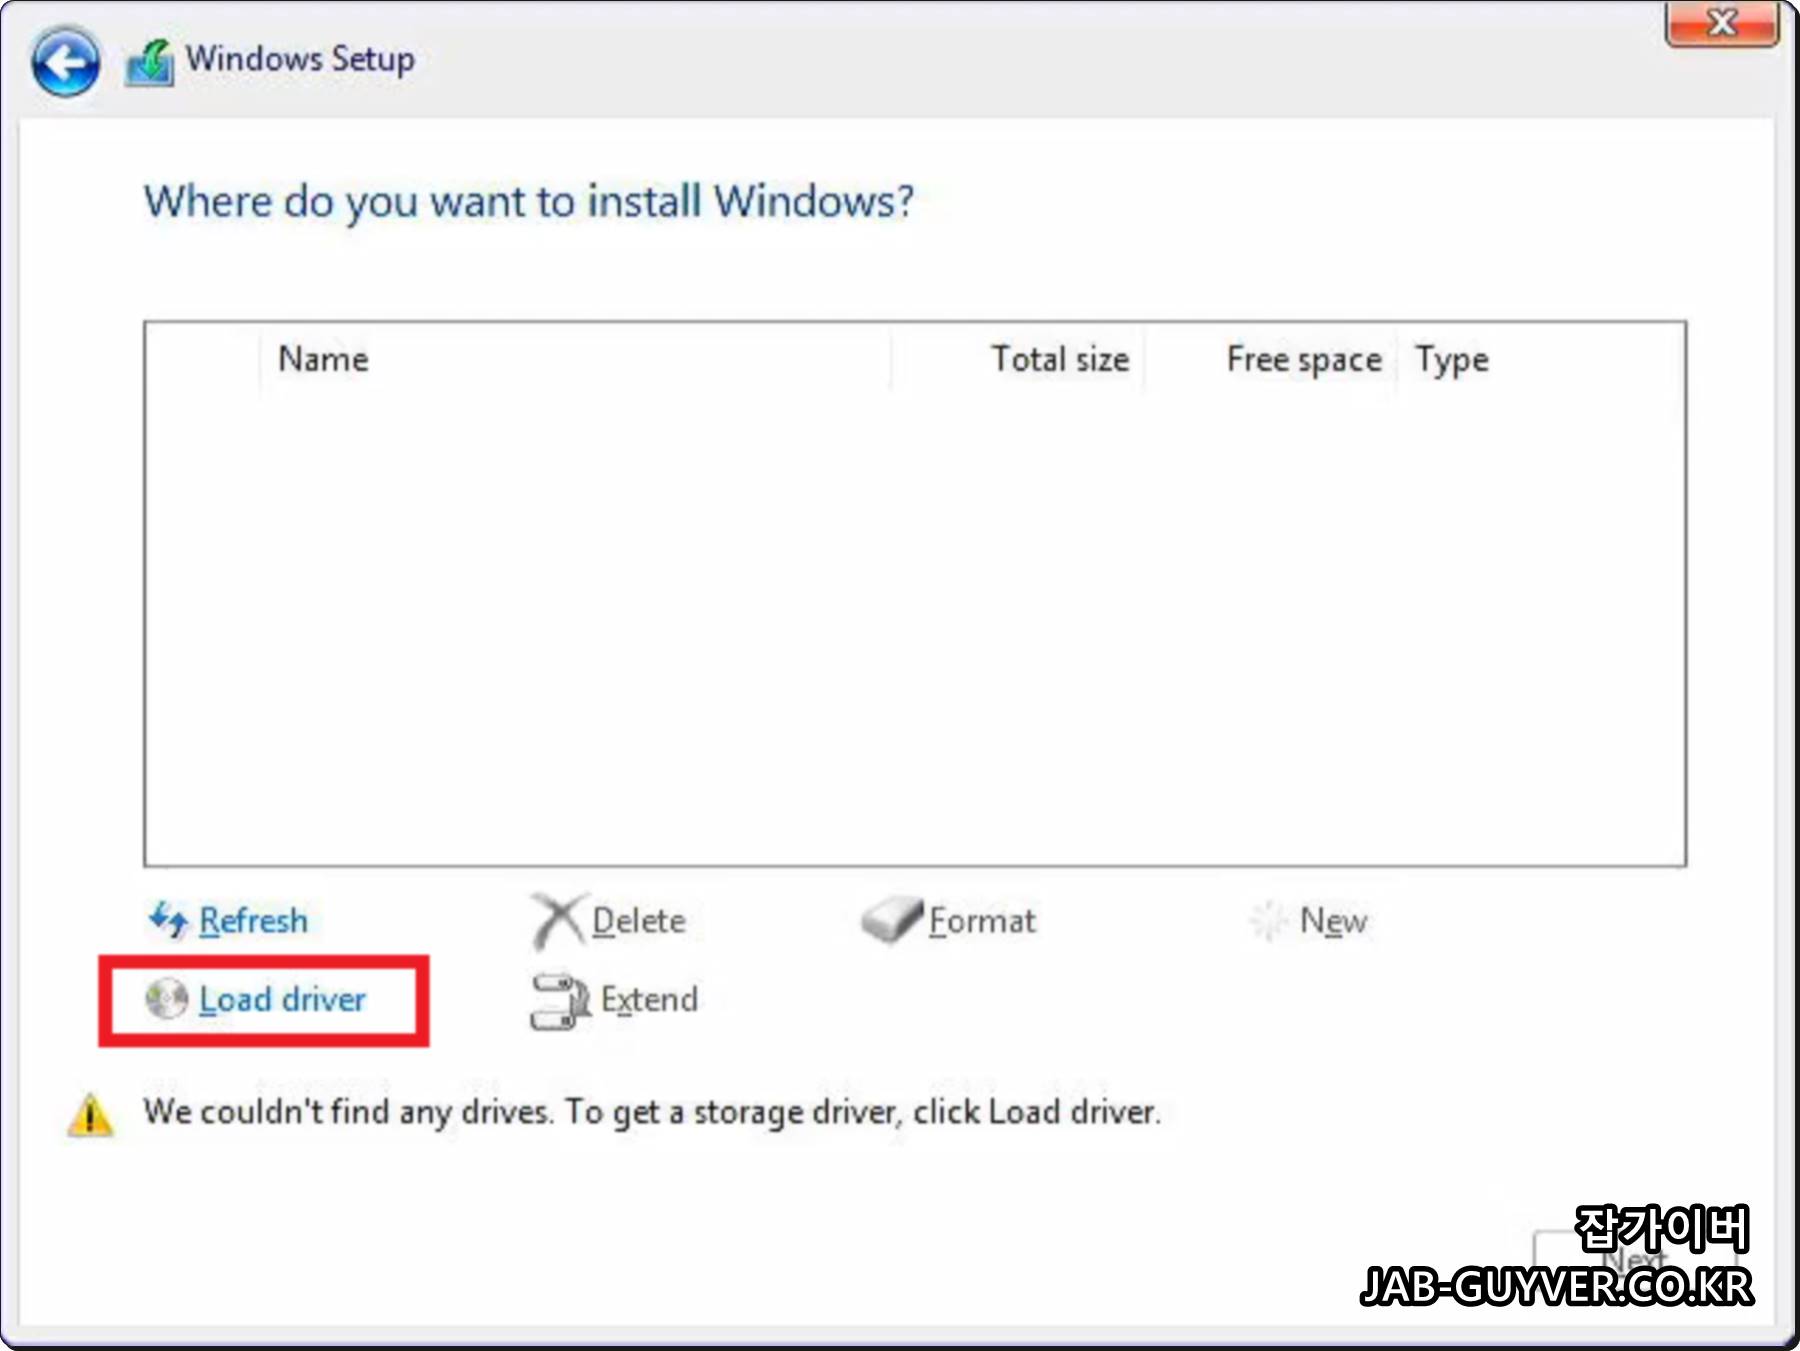Go back with the blue arrow button
This screenshot has height=1351, width=1800.
click(65, 62)
